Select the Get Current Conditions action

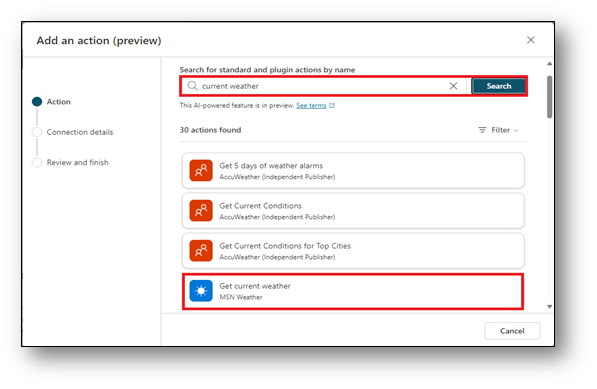353,211
